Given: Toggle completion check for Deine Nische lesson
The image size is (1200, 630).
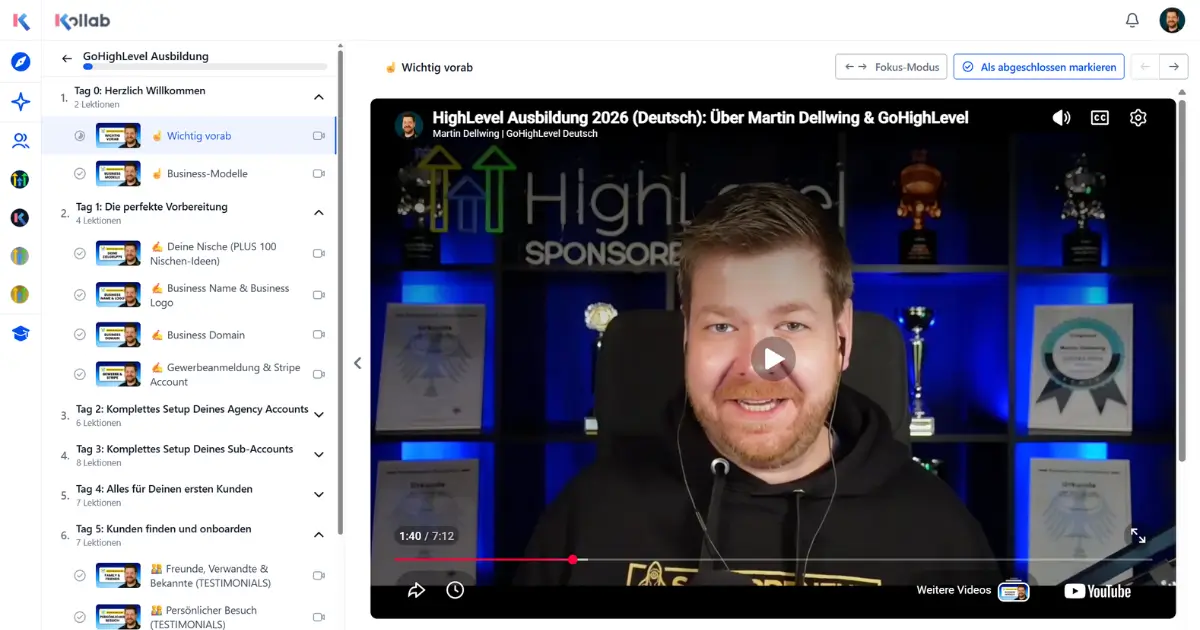Looking at the screenshot, I should [x=80, y=254].
